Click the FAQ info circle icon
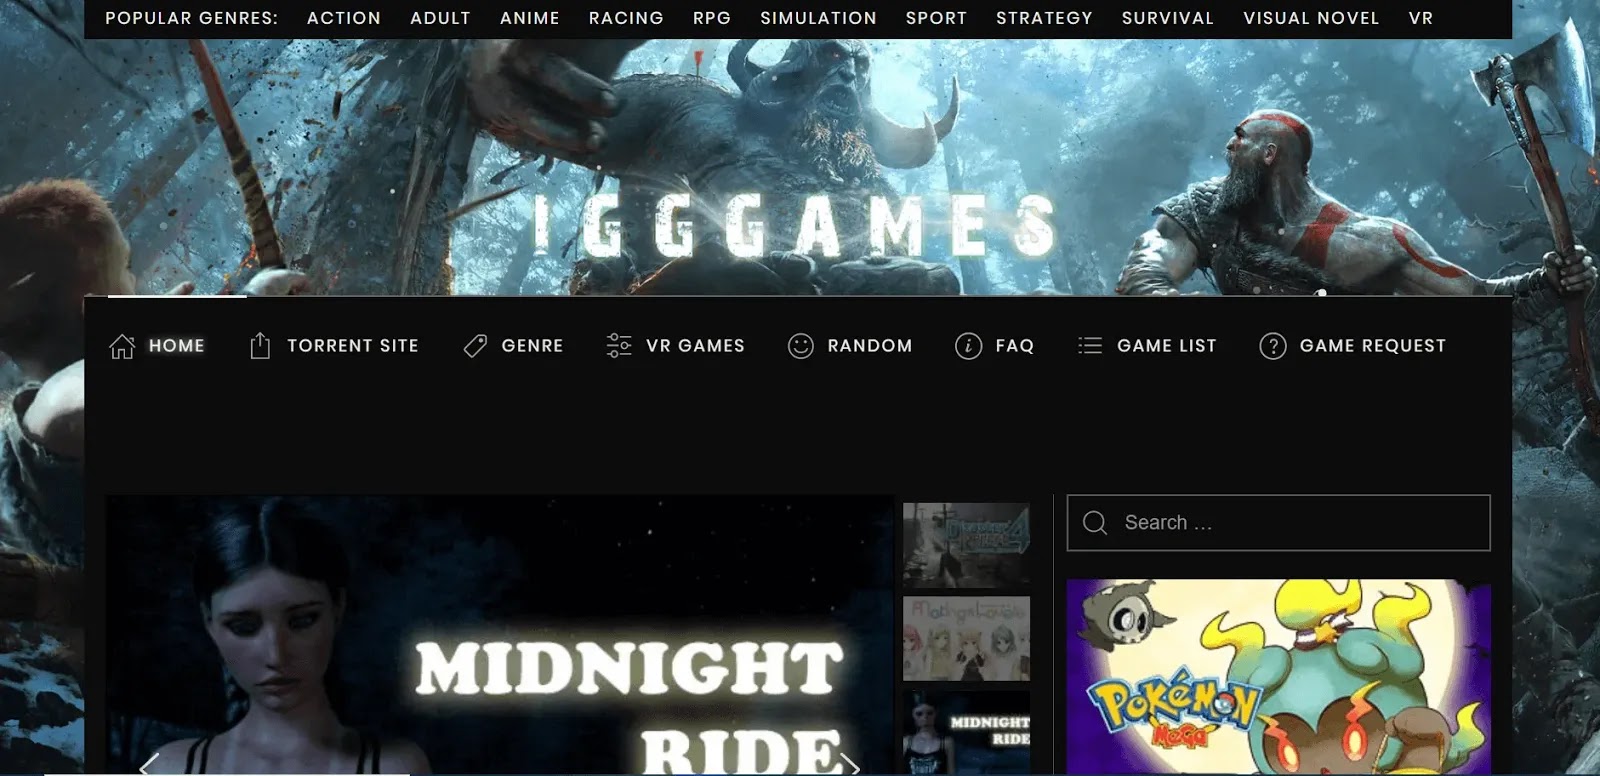Screen dimensions: 1600x776 point(968,346)
